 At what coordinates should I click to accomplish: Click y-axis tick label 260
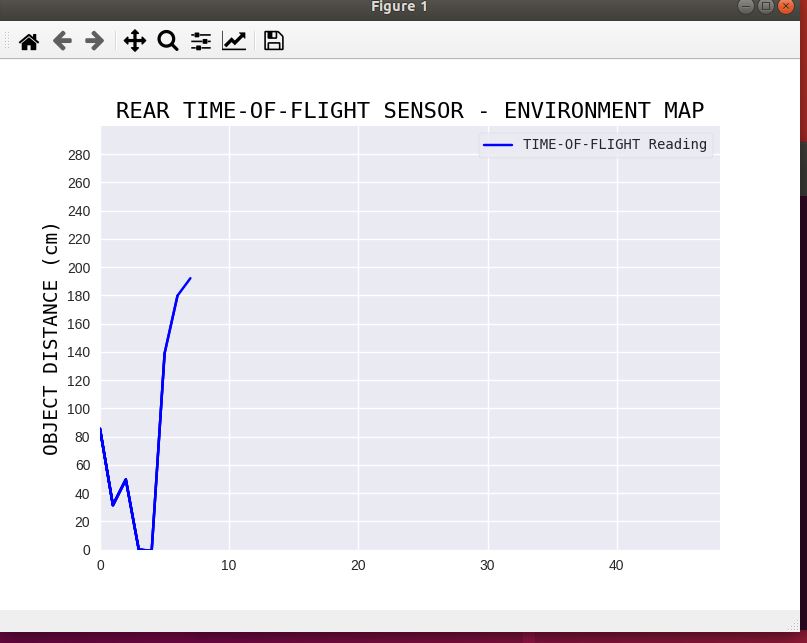(79, 183)
